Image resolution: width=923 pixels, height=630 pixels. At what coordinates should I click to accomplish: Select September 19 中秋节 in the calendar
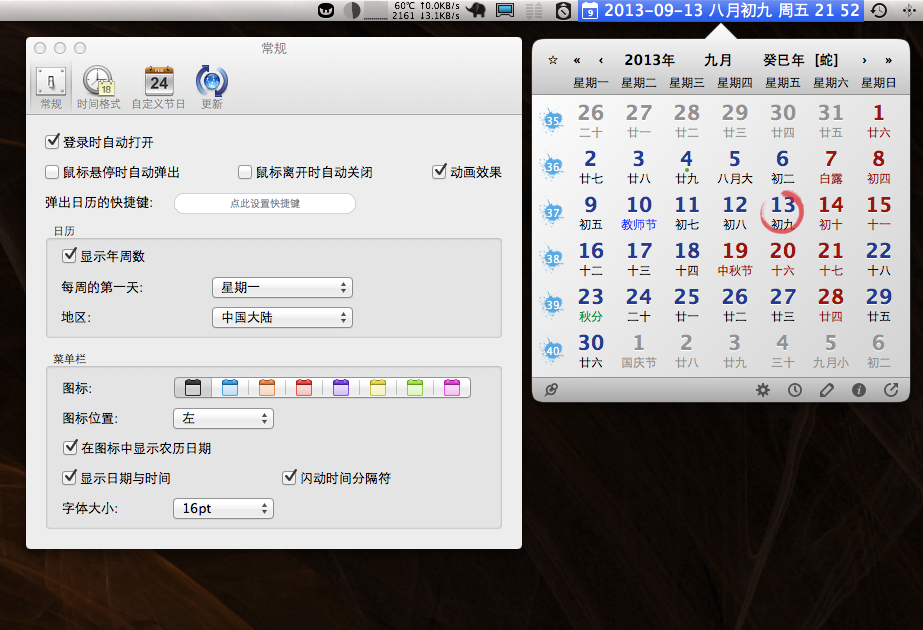coord(735,259)
